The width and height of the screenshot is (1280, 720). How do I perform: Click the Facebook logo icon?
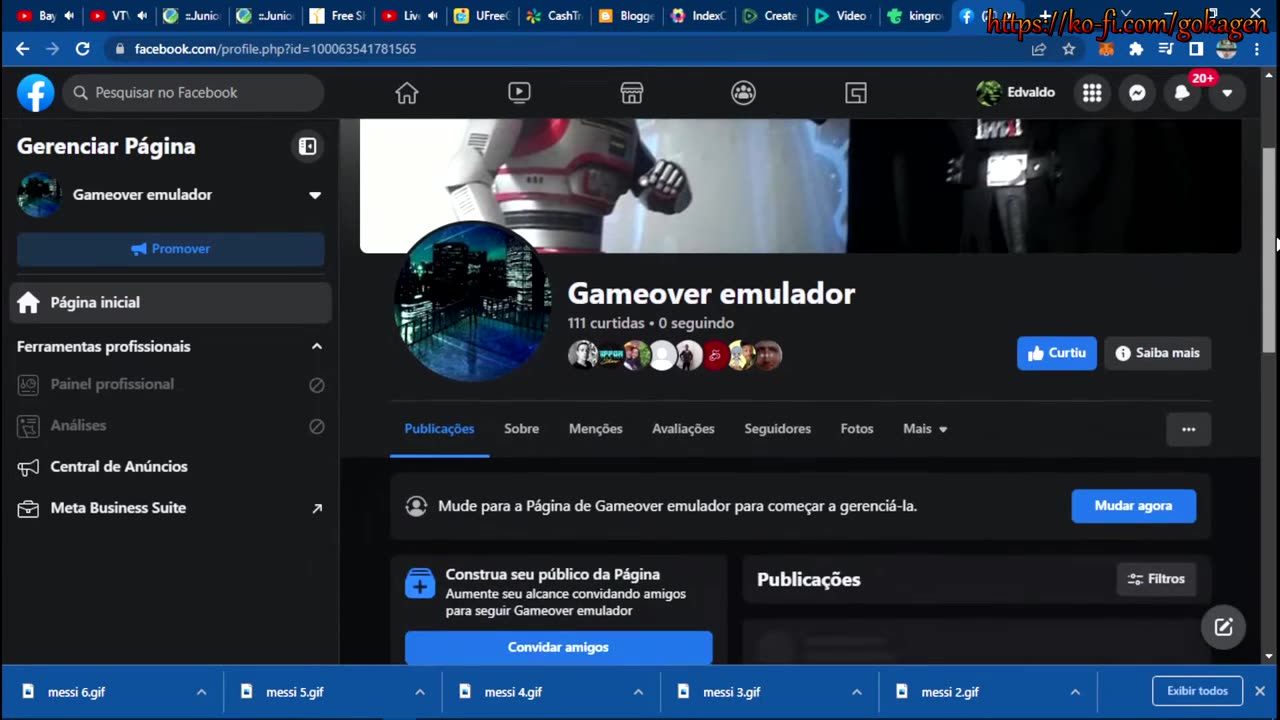35,93
